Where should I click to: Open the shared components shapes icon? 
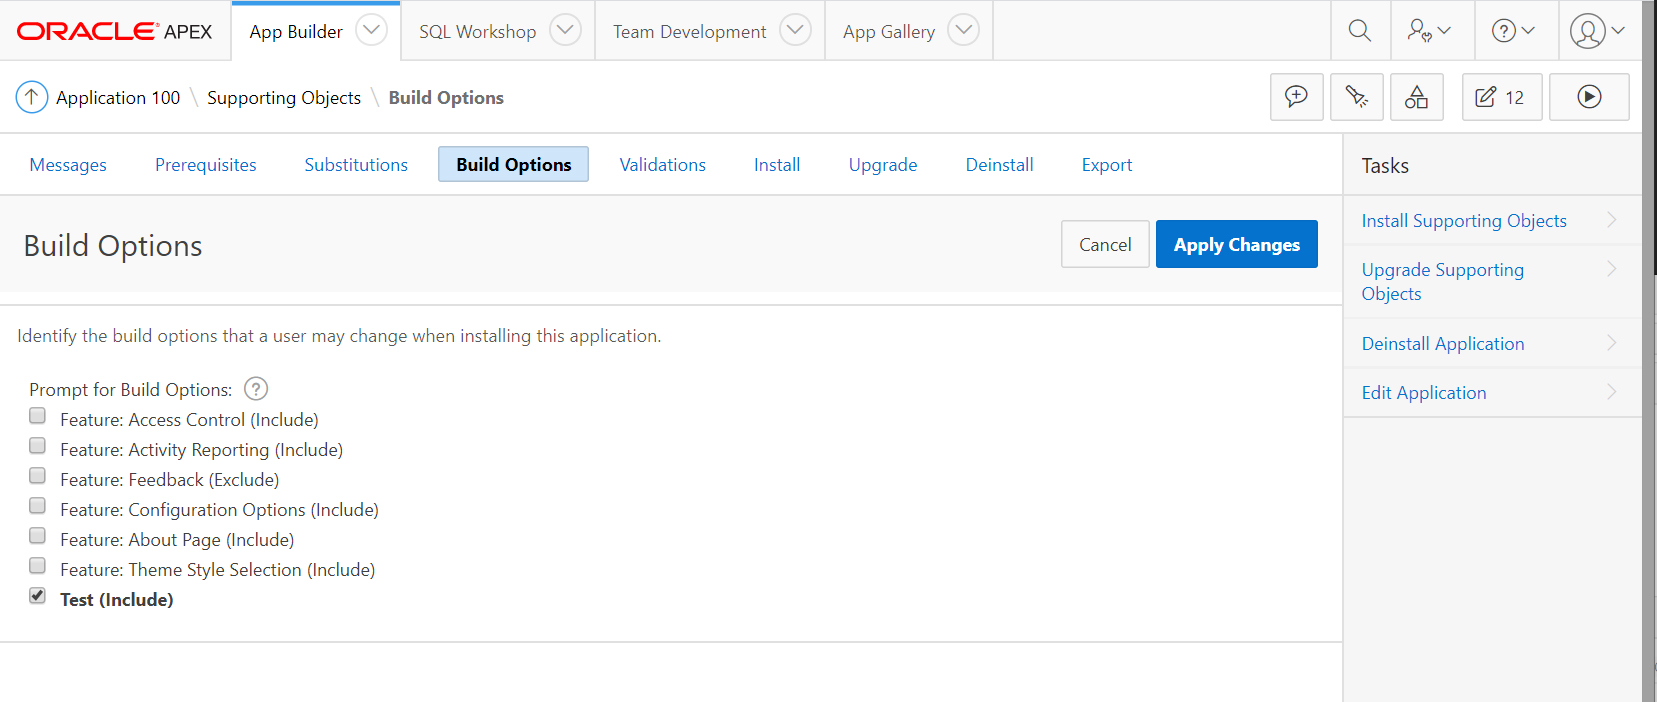pos(1416,97)
